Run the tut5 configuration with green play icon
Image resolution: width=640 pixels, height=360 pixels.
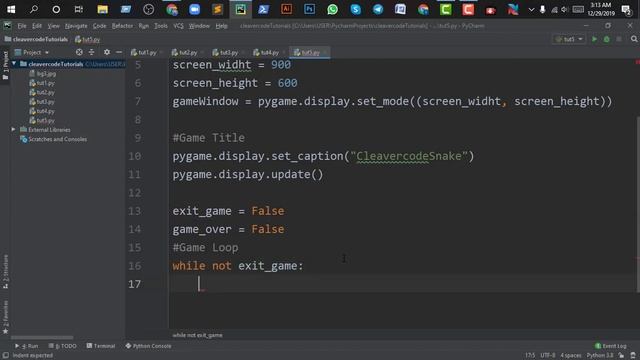click(x=594, y=39)
